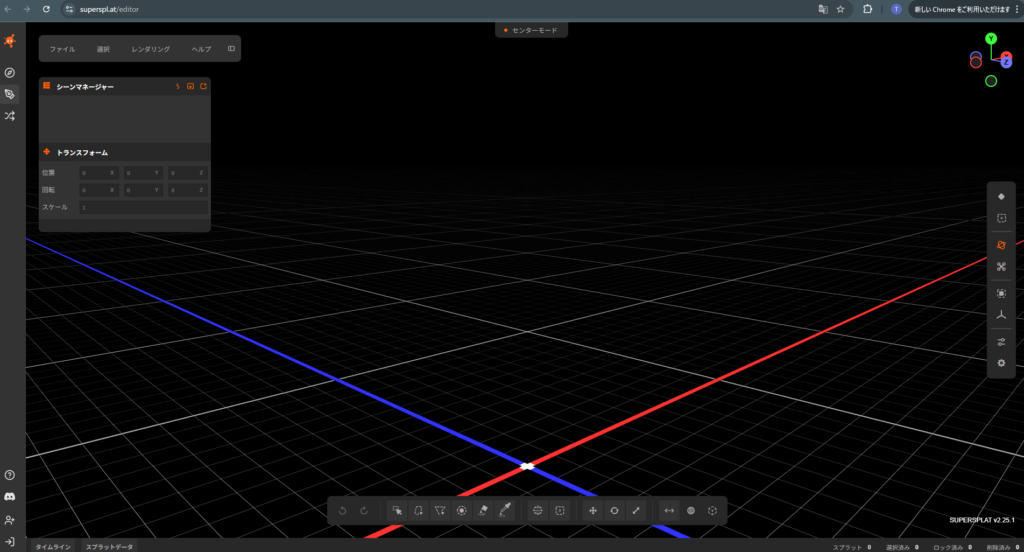Viewport: 1024px width, 552px height.
Task: Open the スプラットデータ tab
Action: pyautogui.click(x=109, y=547)
